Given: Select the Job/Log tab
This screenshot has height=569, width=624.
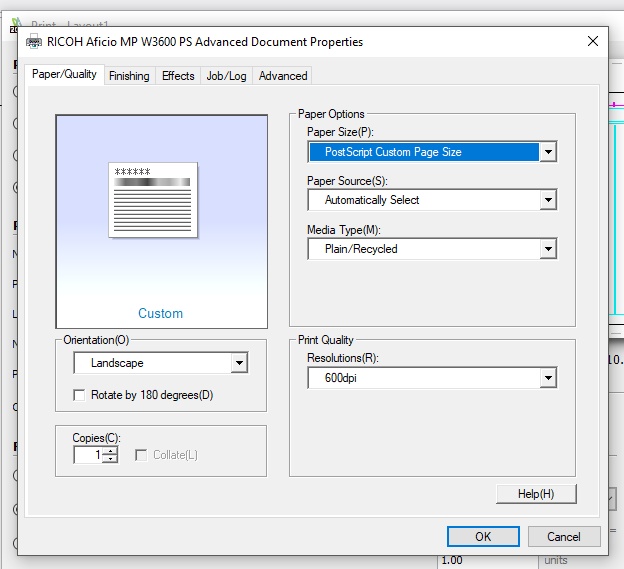Looking at the screenshot, I should tap(226, 76).
